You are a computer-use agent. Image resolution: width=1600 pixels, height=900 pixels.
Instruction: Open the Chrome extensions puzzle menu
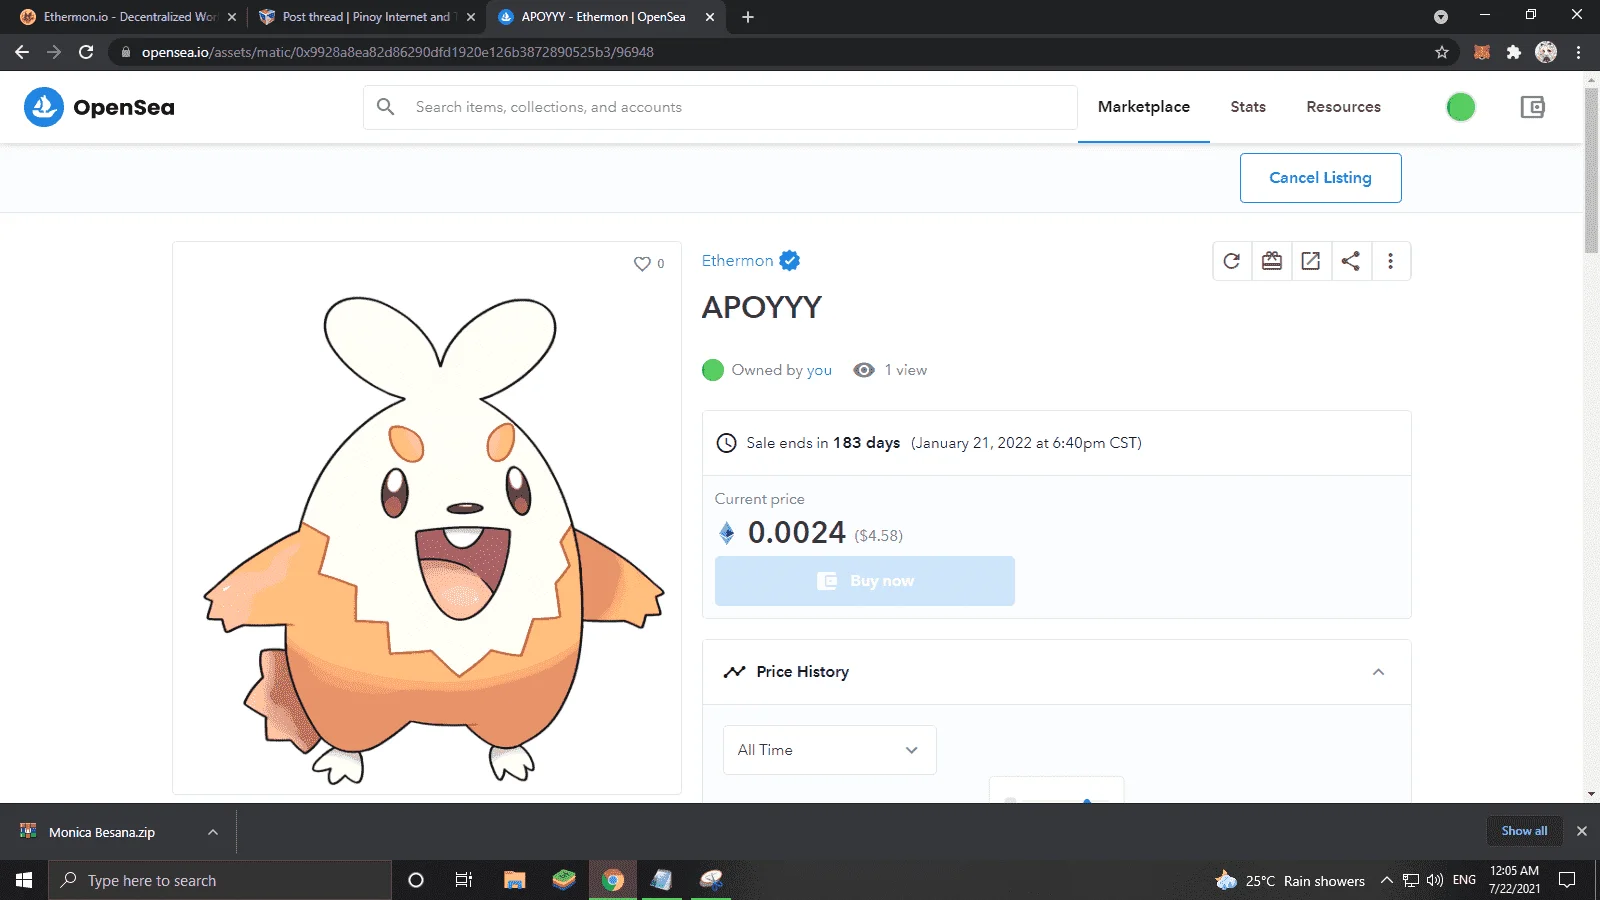pyautogui.click(x=1514, y=52)
